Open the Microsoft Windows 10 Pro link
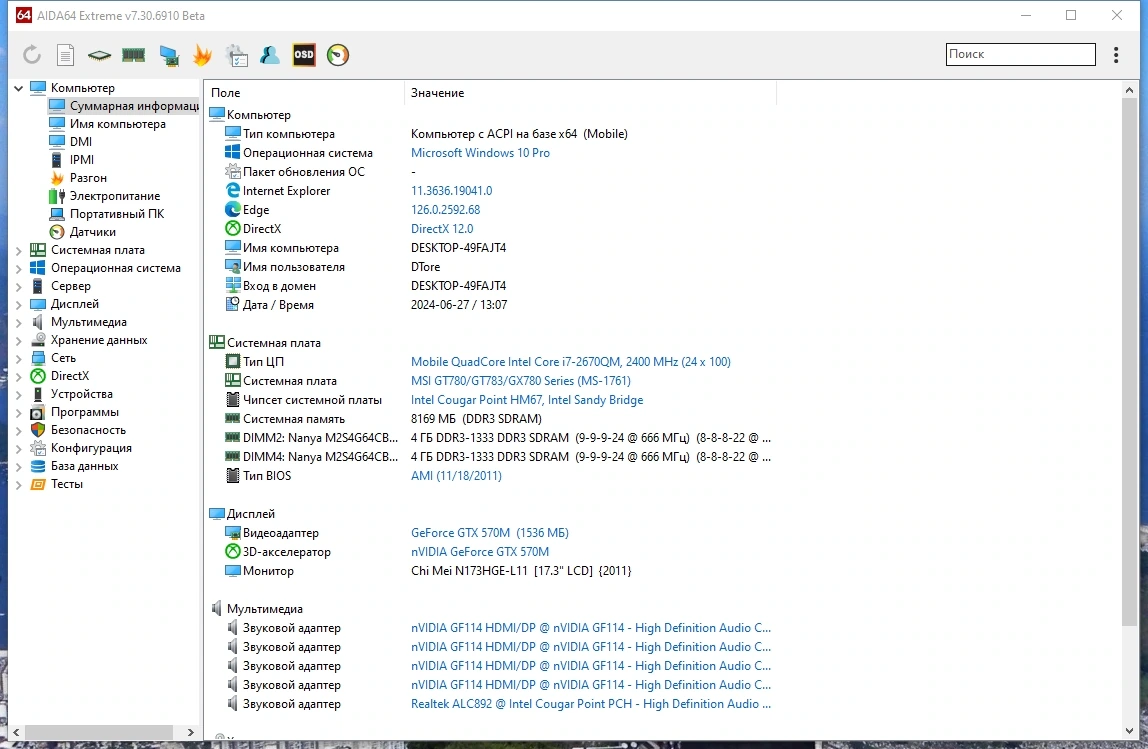1148x749 pixels. (x=480, y=153)
